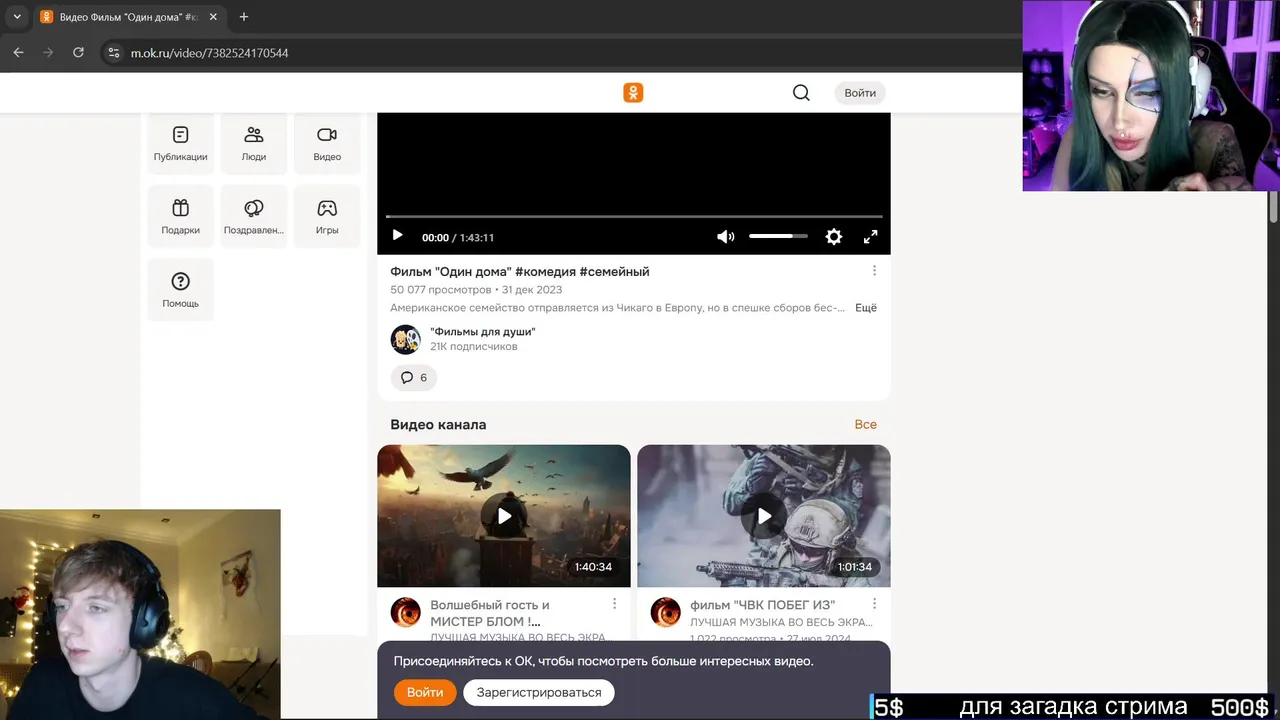Open the Люди sidebar section

pos(254,144)
